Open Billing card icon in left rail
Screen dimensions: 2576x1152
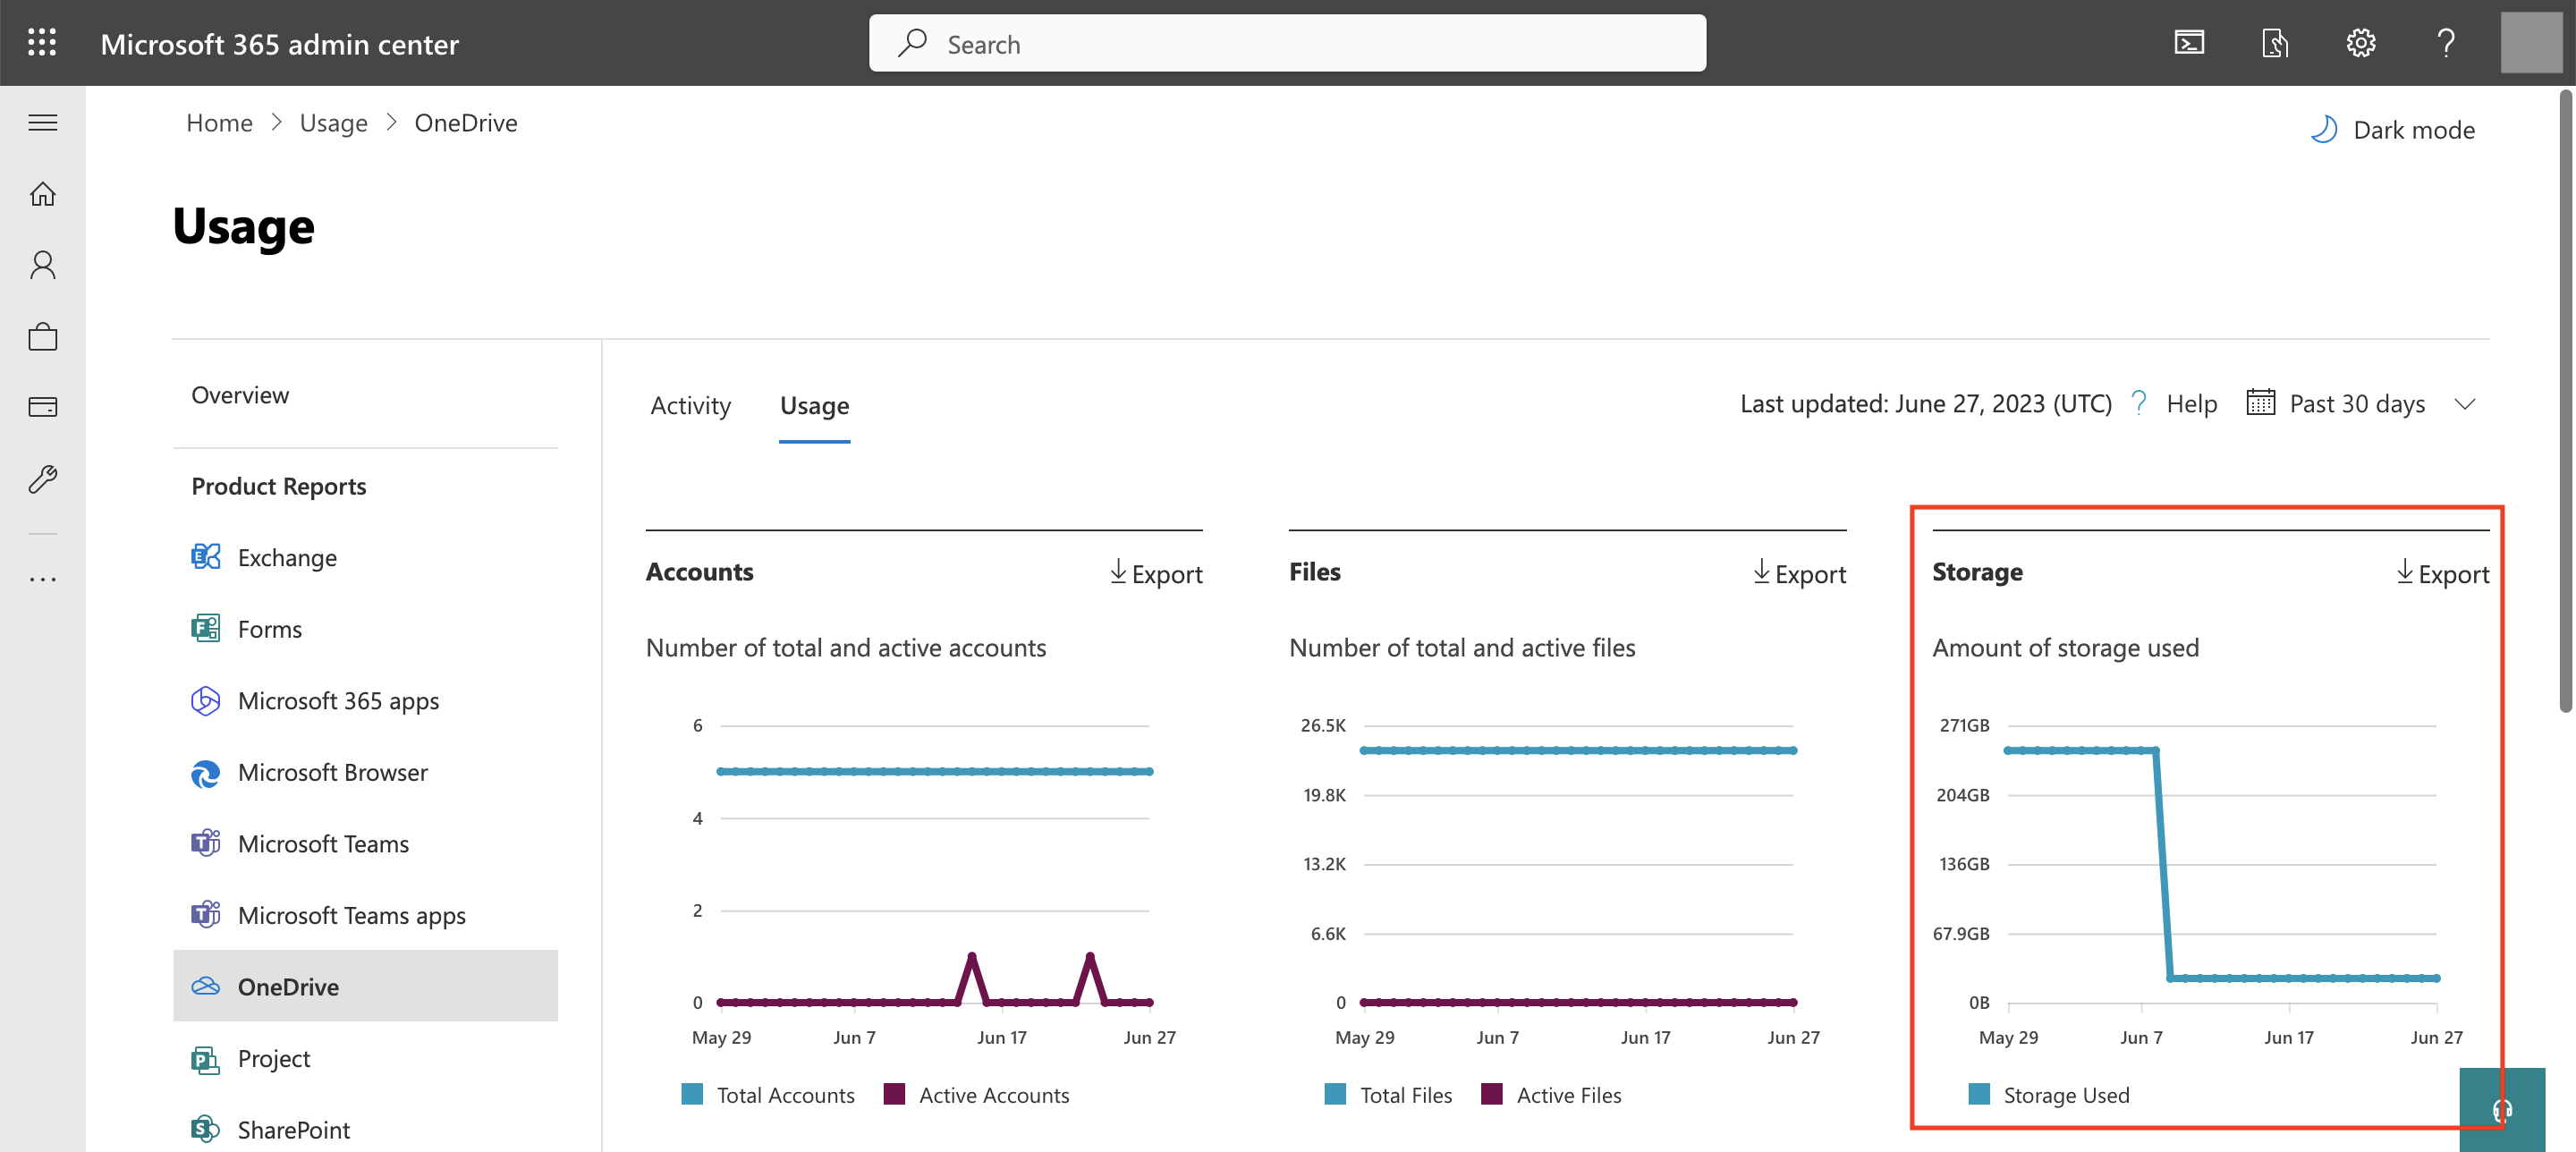[42, 407]
